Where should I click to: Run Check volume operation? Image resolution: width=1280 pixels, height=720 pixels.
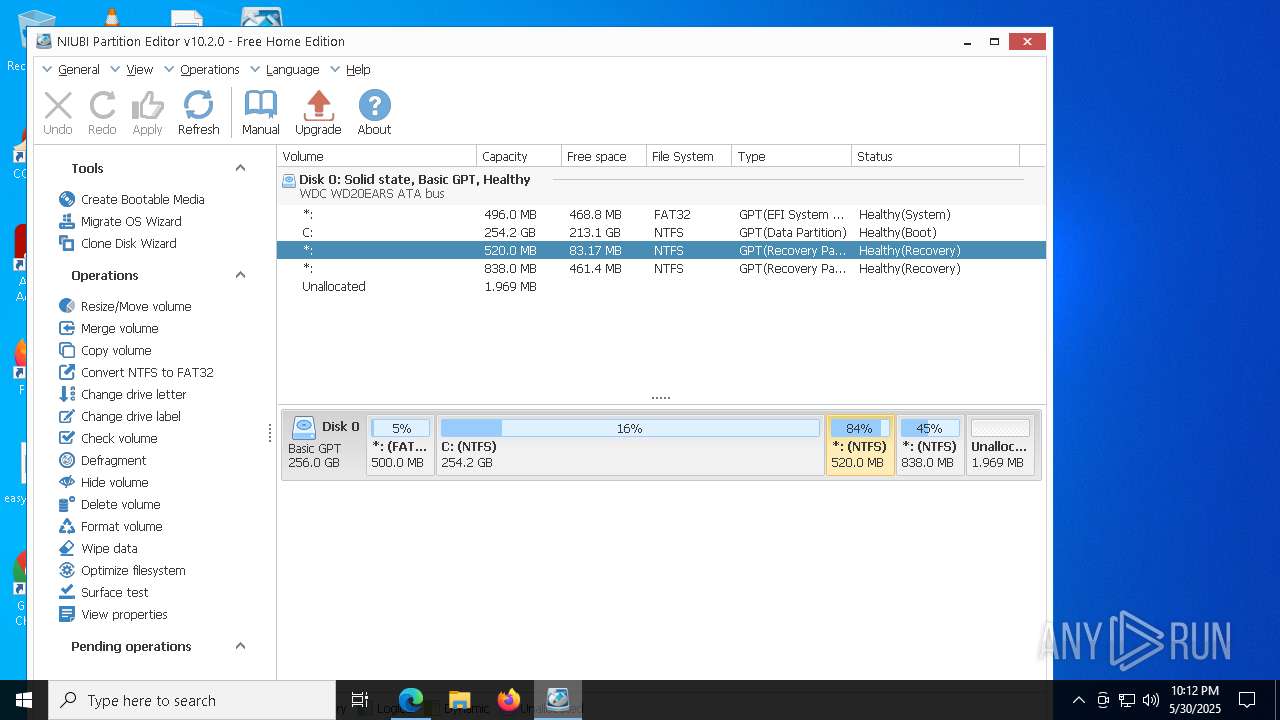[108, 438]
